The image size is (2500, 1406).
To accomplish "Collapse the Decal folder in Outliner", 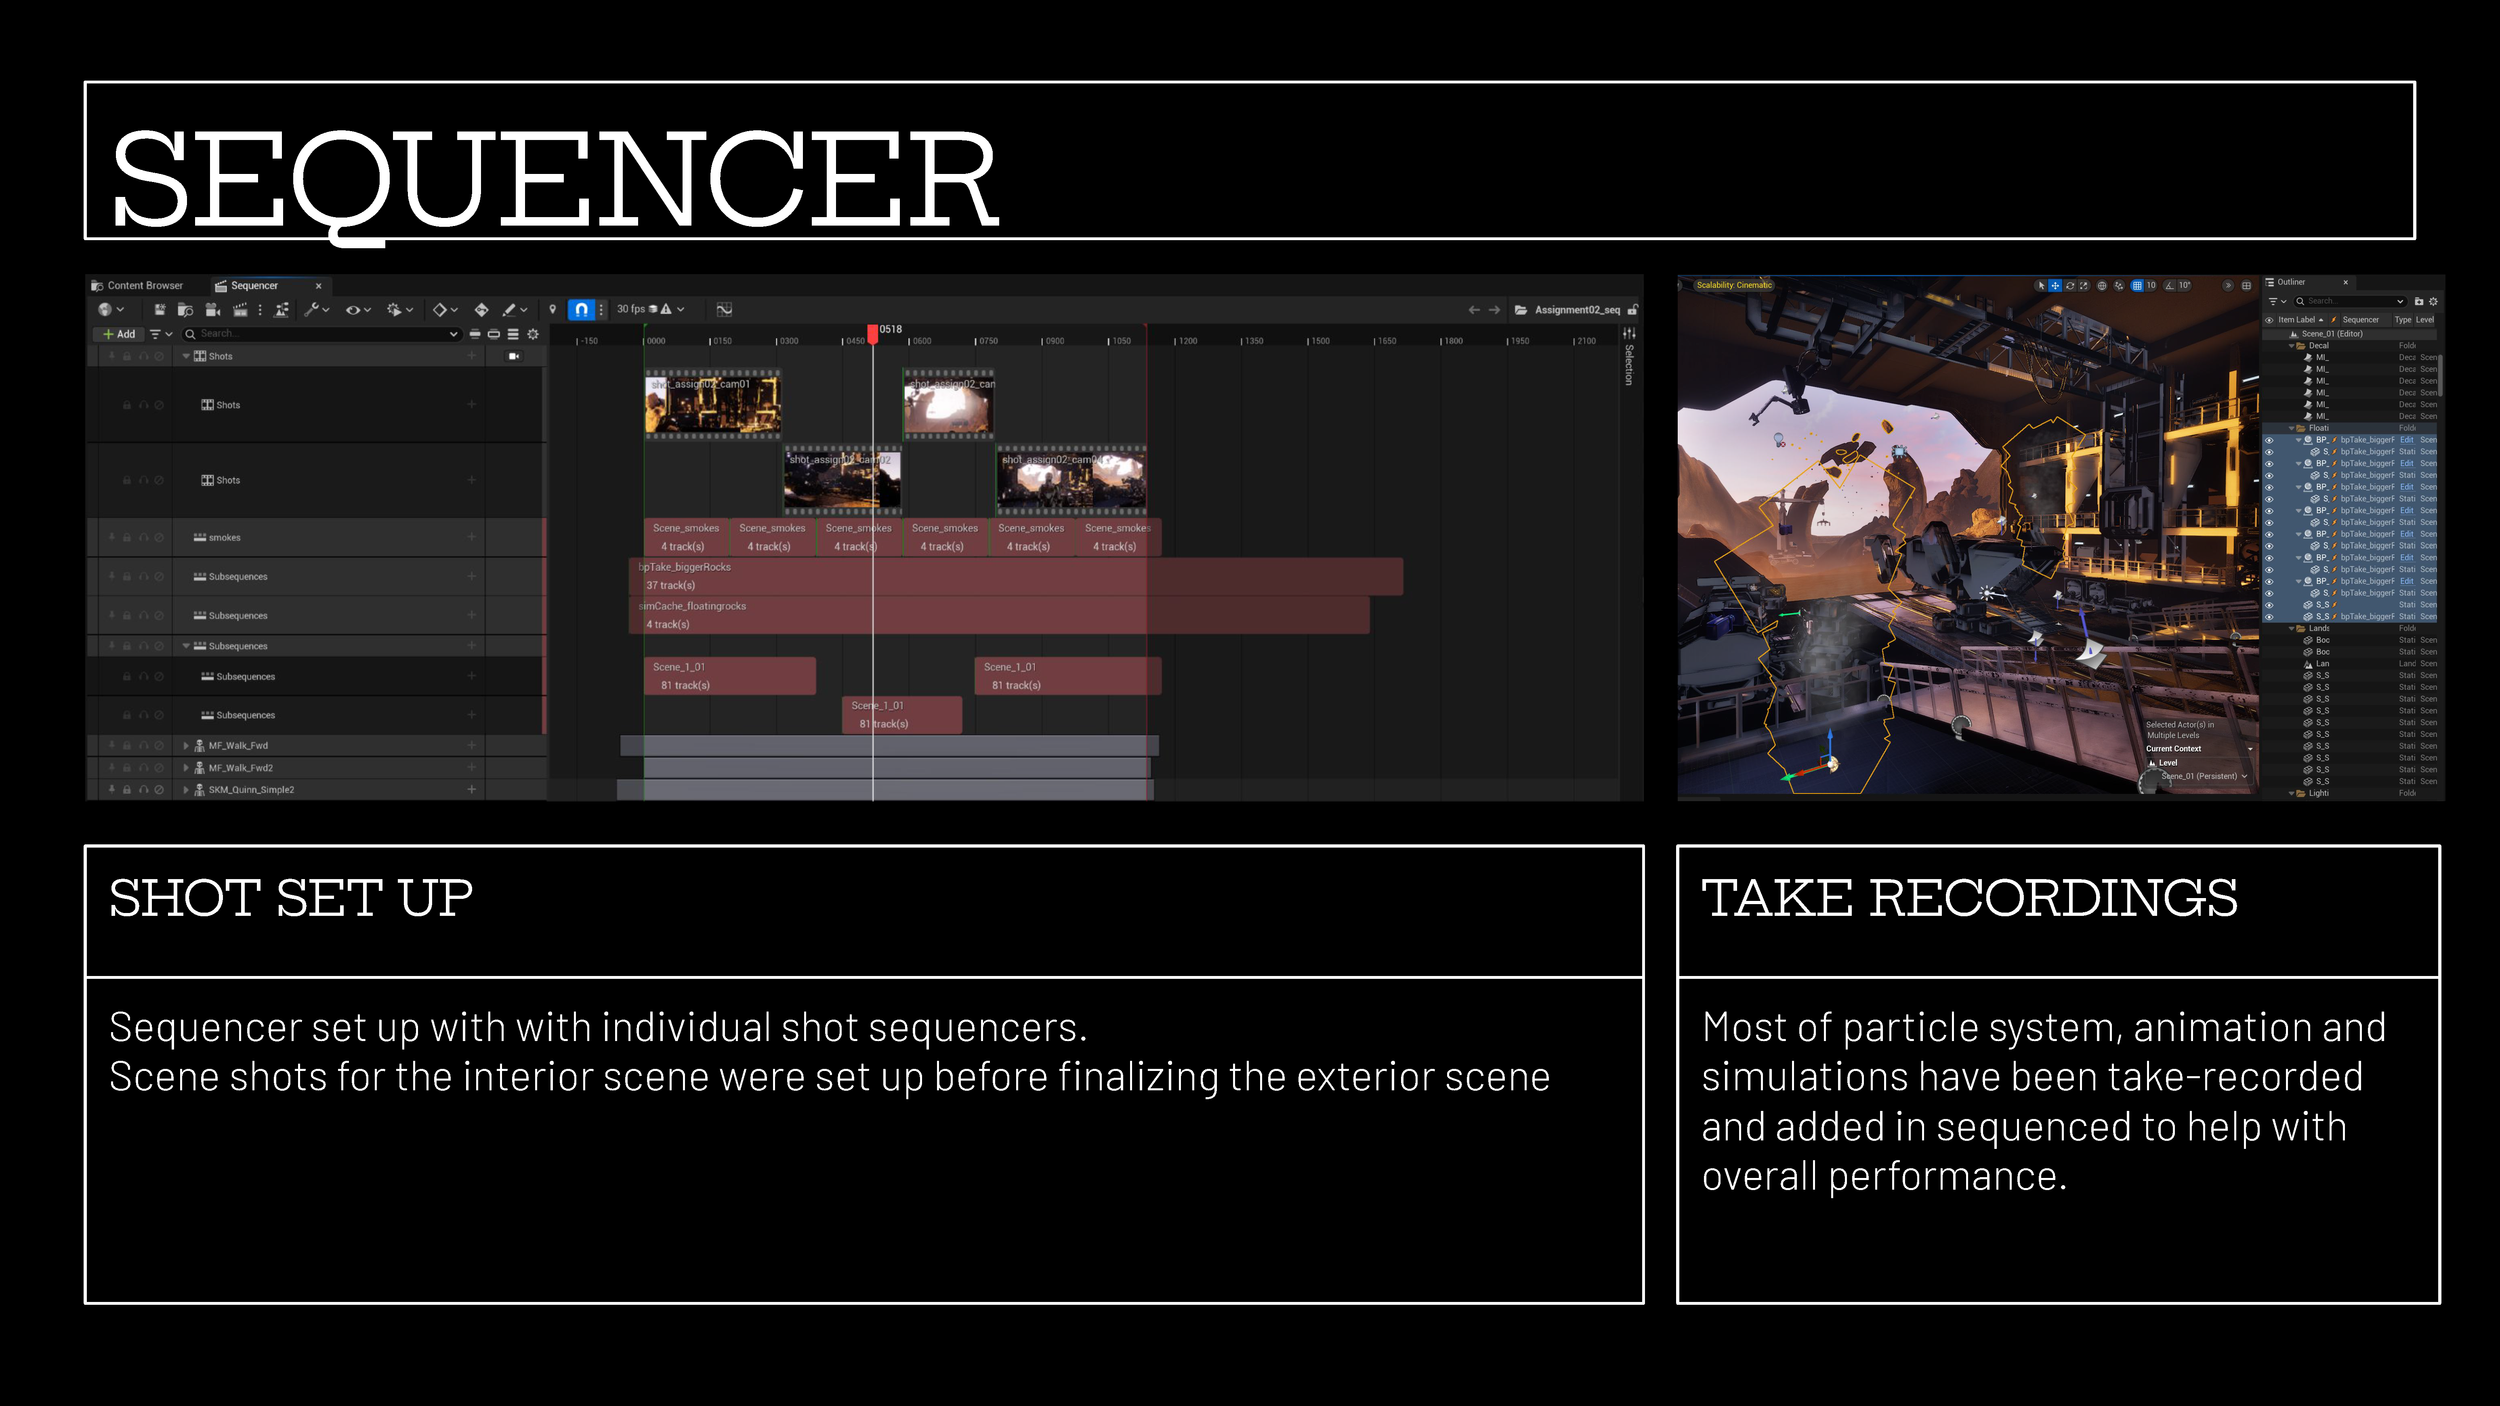I will pos(2292,346).
